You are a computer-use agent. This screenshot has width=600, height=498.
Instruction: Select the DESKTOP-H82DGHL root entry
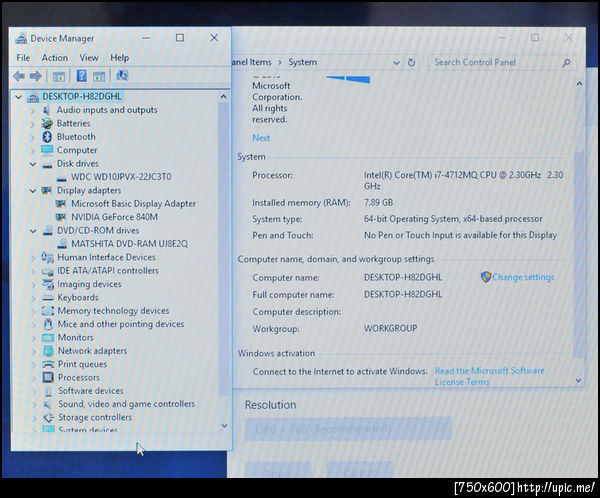pos(82,96)
